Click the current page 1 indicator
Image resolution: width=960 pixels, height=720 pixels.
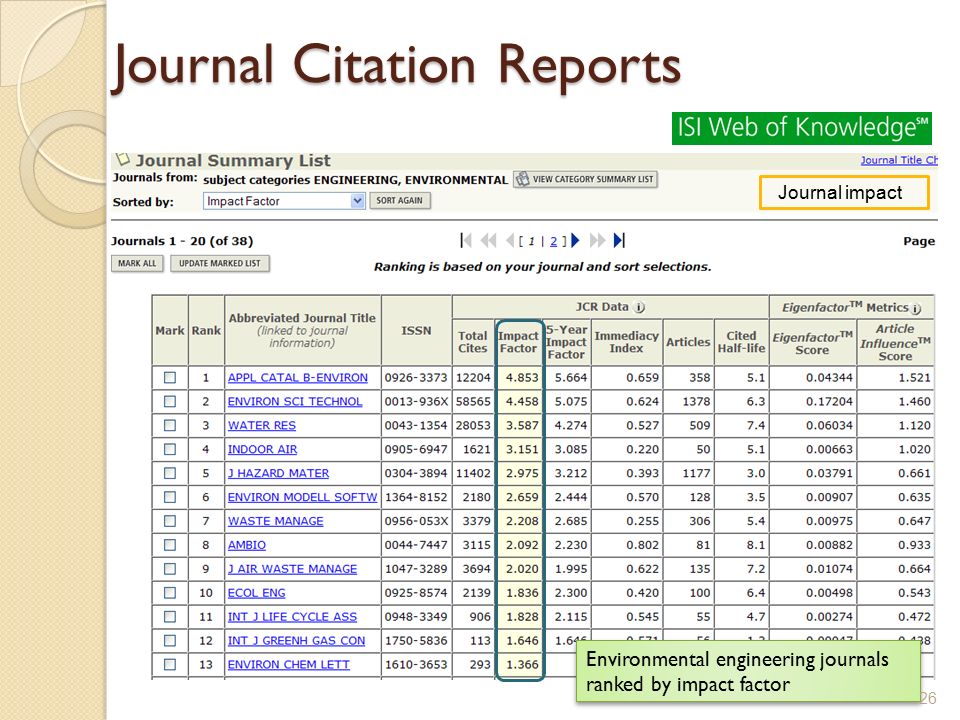click(531, 241)
